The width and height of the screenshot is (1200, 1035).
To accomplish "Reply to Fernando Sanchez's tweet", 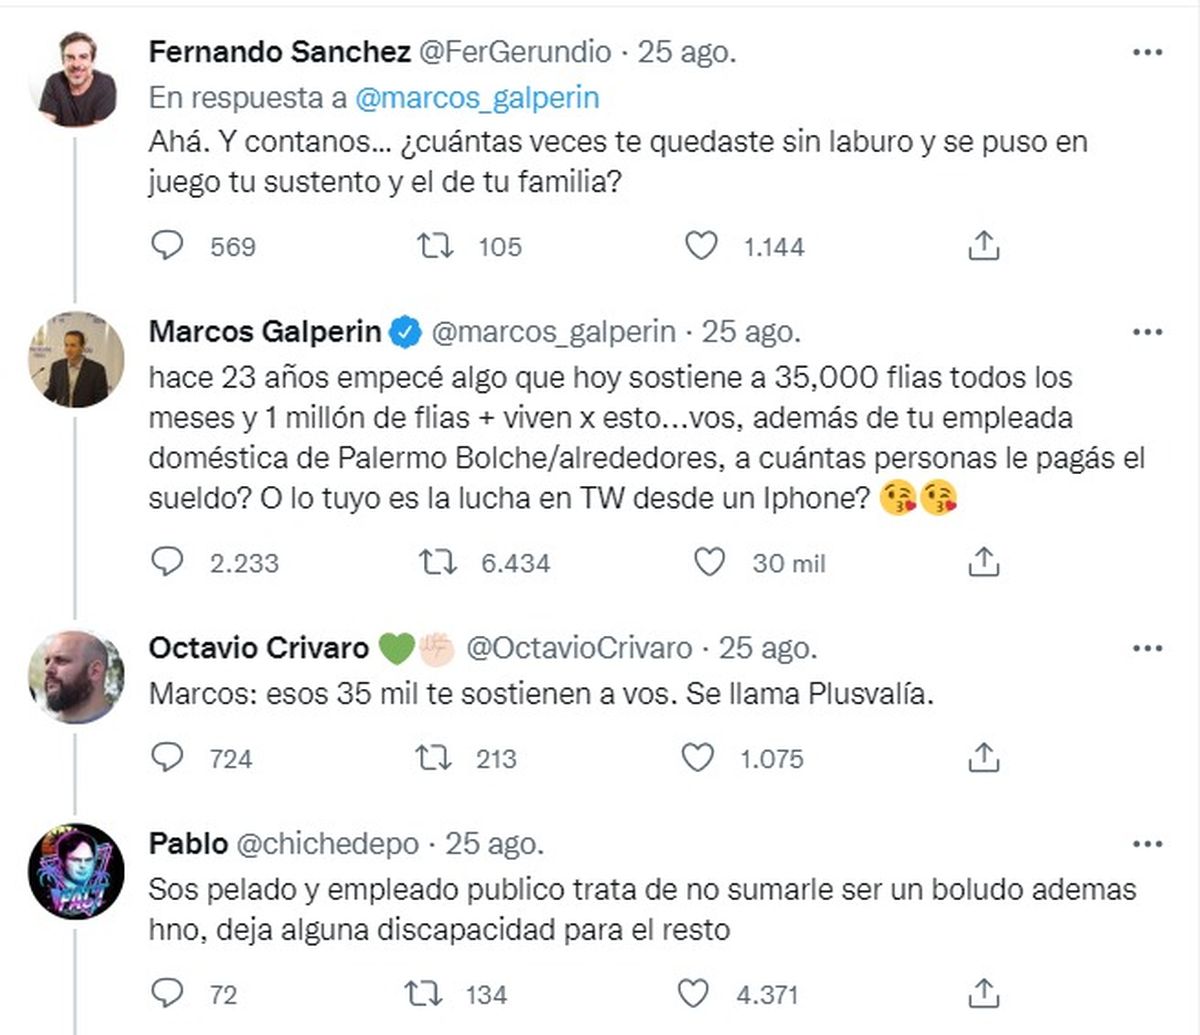I will [169, 243].
